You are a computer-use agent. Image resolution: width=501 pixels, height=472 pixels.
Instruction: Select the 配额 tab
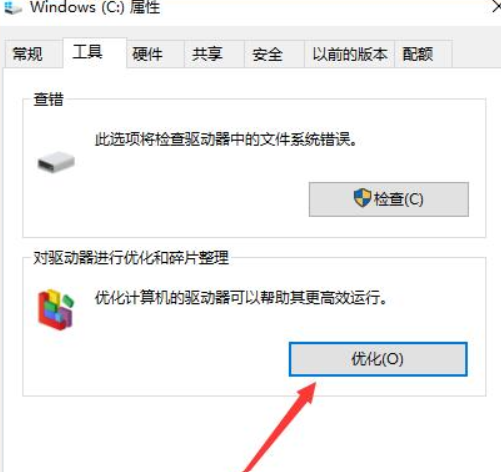click(x=423, y=54)
